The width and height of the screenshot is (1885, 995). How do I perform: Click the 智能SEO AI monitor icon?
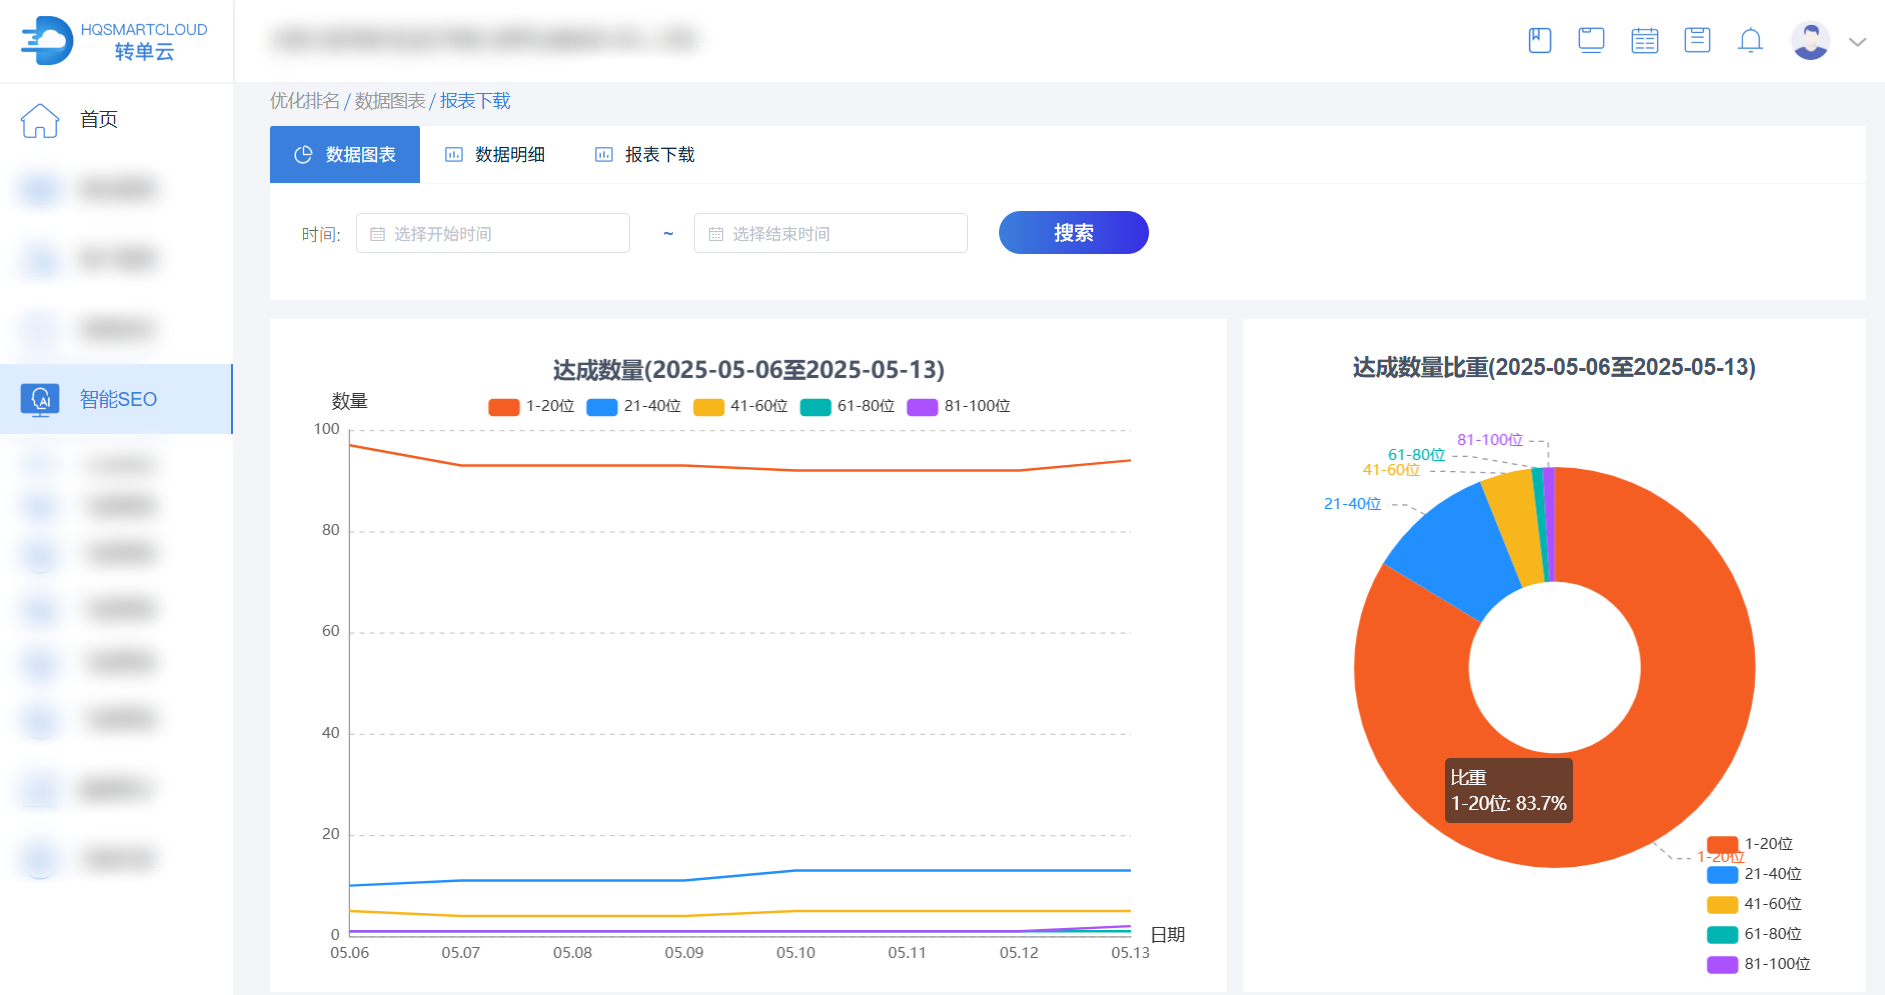(x=40, y=399)
